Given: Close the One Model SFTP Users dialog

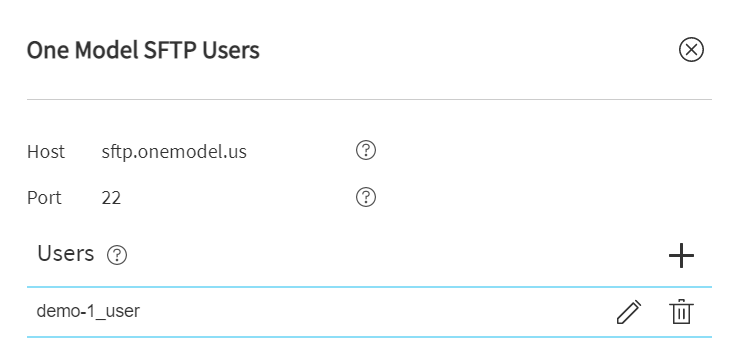Looking at the screenshot, I should coord(691,50).
